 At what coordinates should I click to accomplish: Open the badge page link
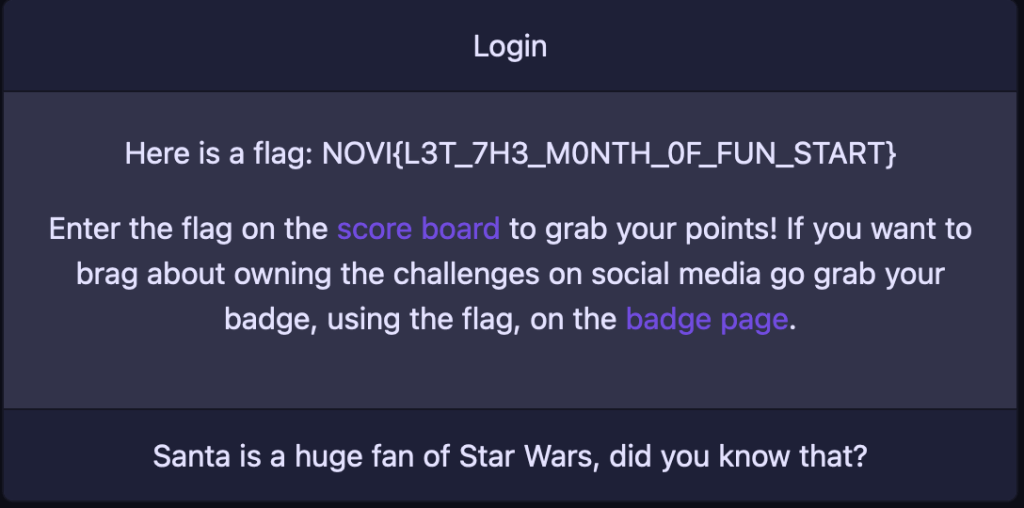(x=707, y=319)
